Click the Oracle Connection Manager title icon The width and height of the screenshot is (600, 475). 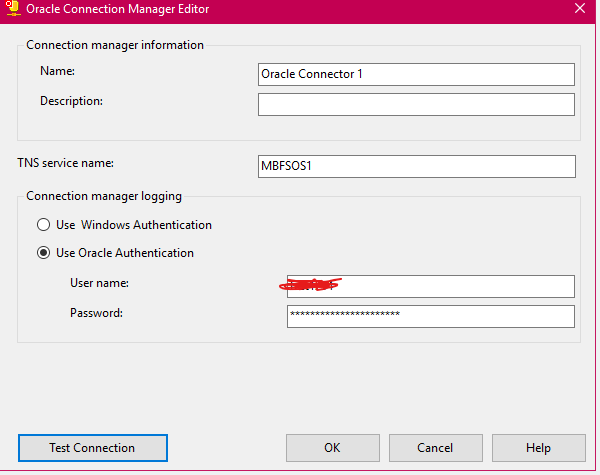click(x=13, y=8)
